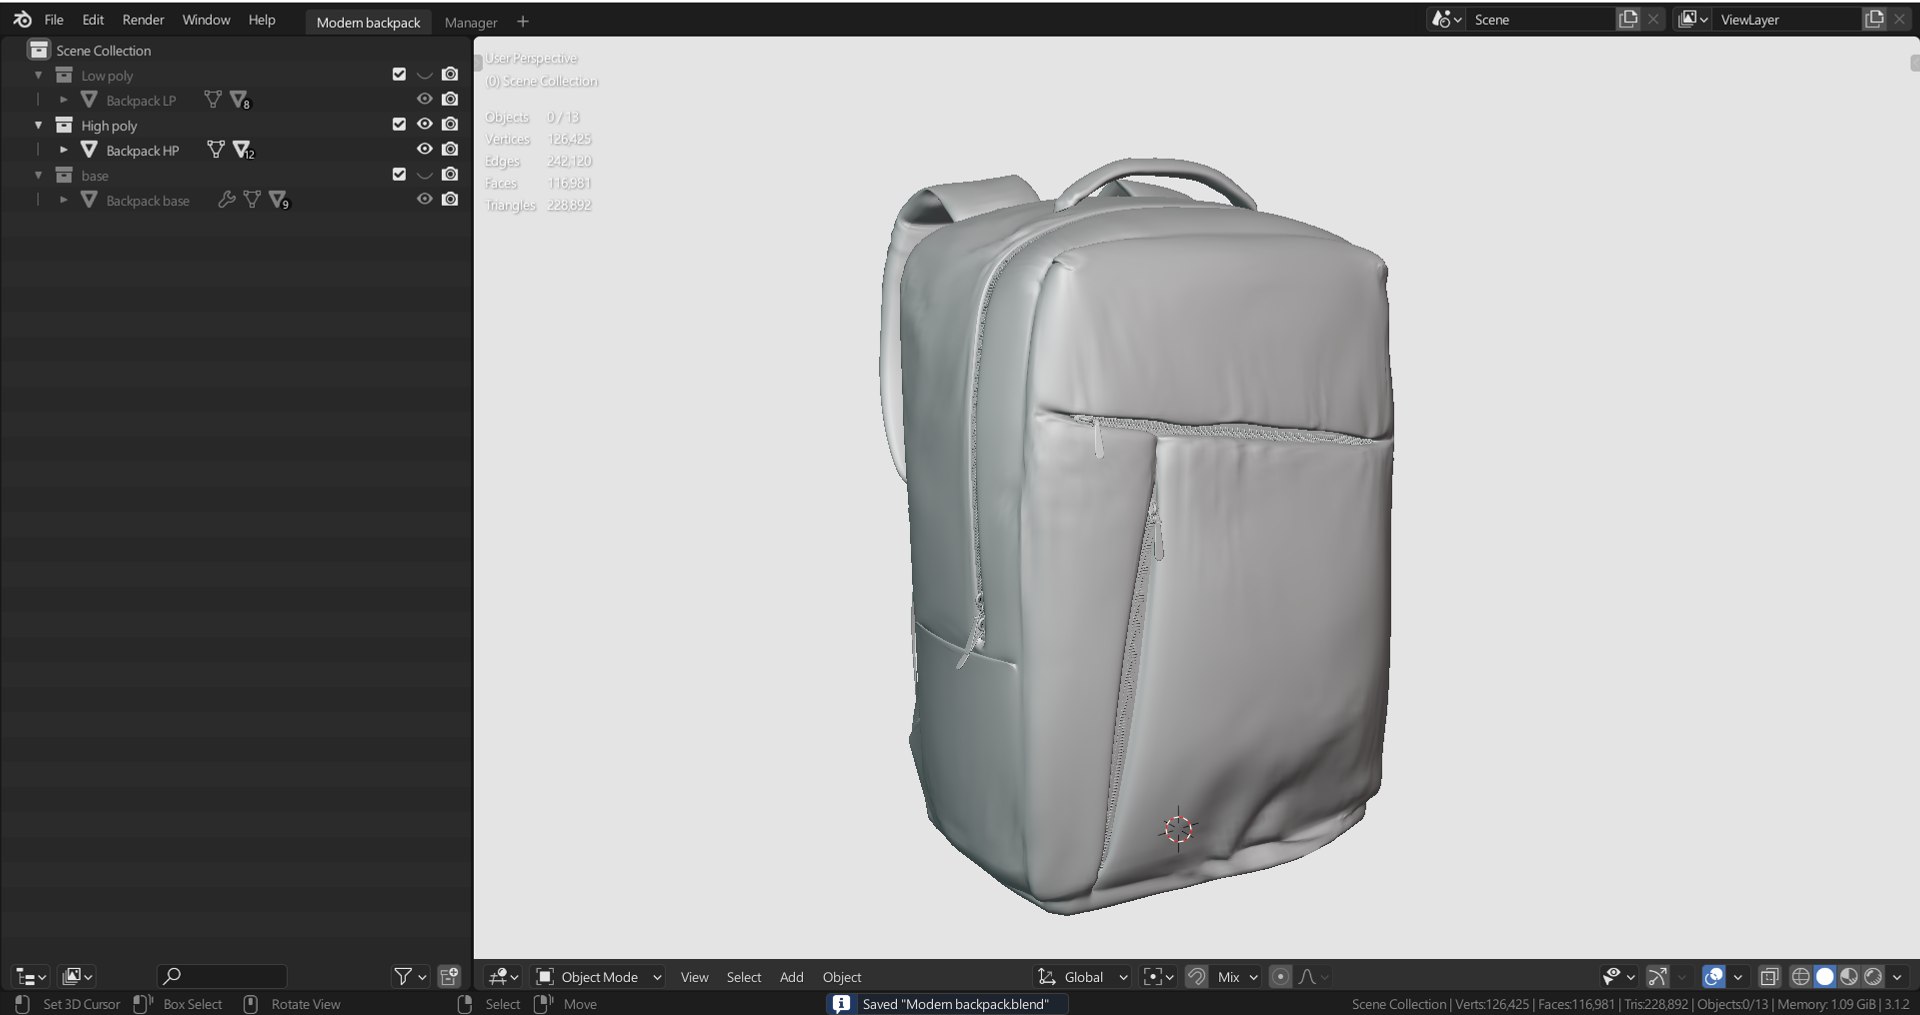The height and width of the screenshot is (1015, 1920).
Task: Open the viewport shading options dropdown
Action: (1897, 976)
